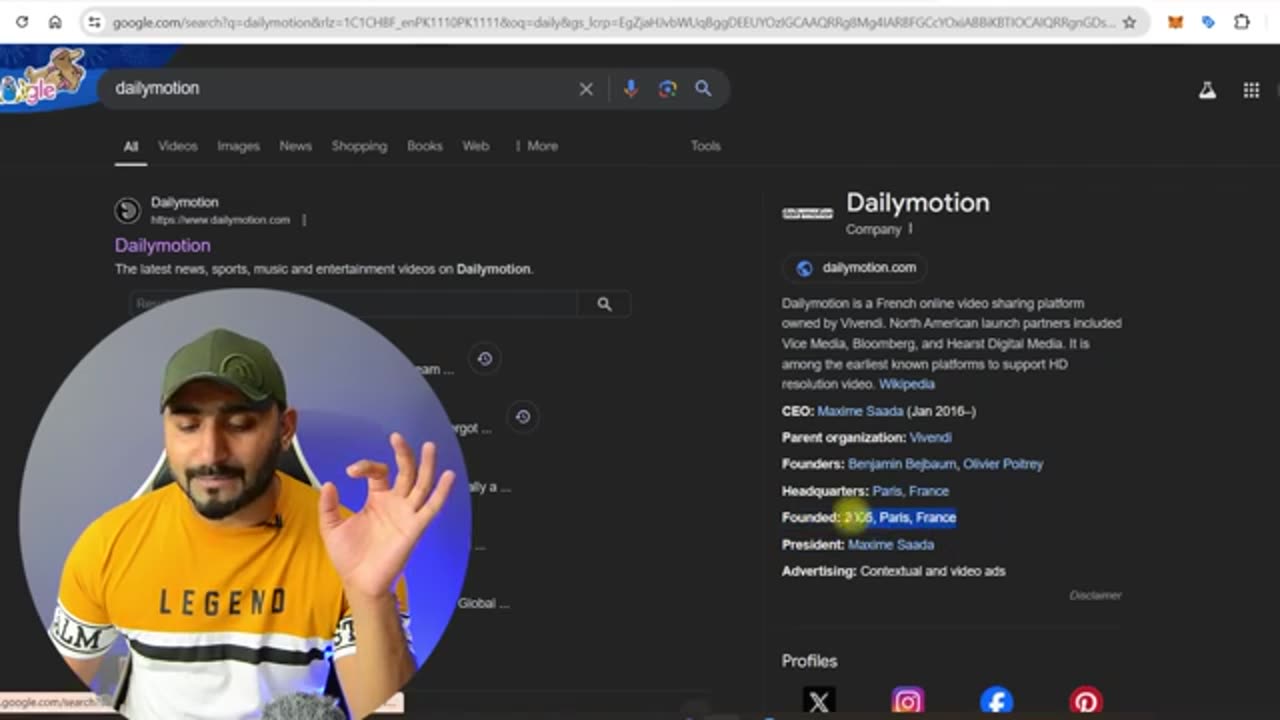This screenshot has height=720, width=1280.
Task: Open Dailymotion's Facebook profile
Action: point(997,701)
